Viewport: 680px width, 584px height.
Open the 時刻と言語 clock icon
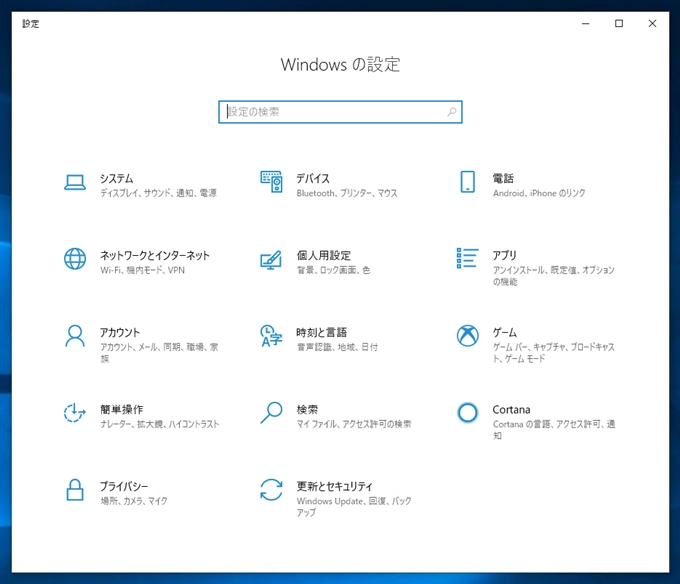pyautogui.click(x=271, y=336)
